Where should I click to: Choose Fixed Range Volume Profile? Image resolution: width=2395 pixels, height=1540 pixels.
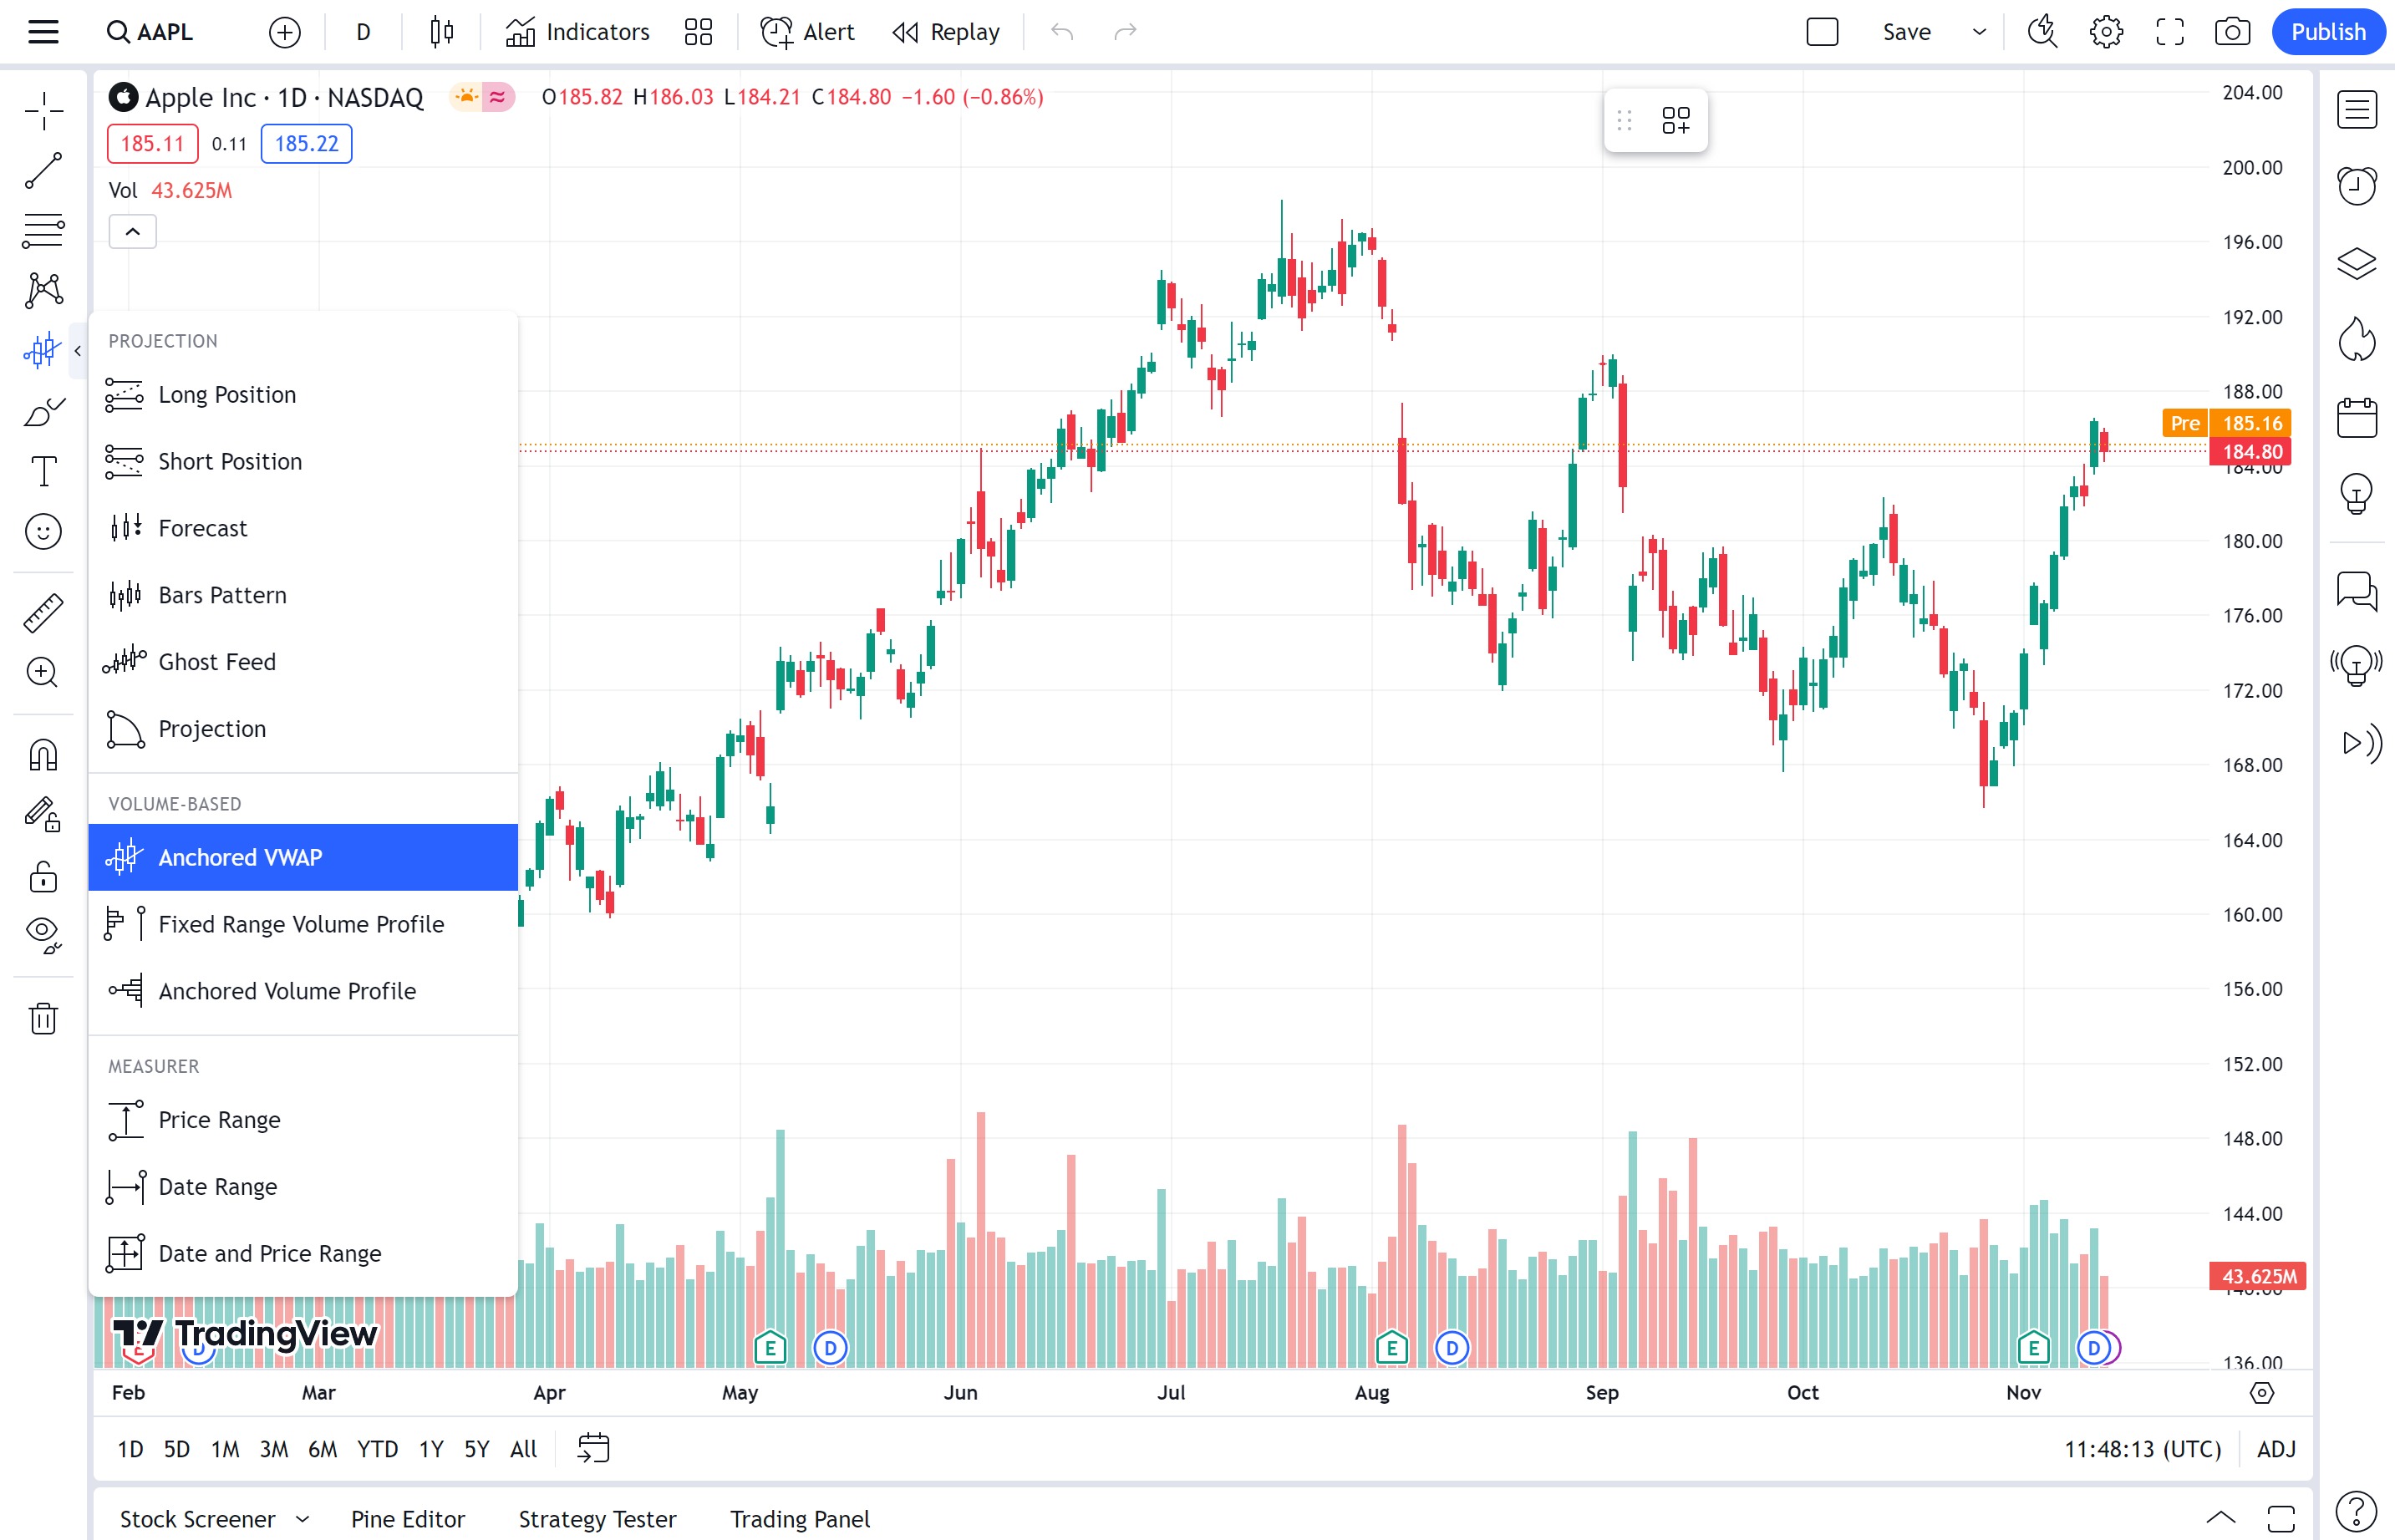301,924
